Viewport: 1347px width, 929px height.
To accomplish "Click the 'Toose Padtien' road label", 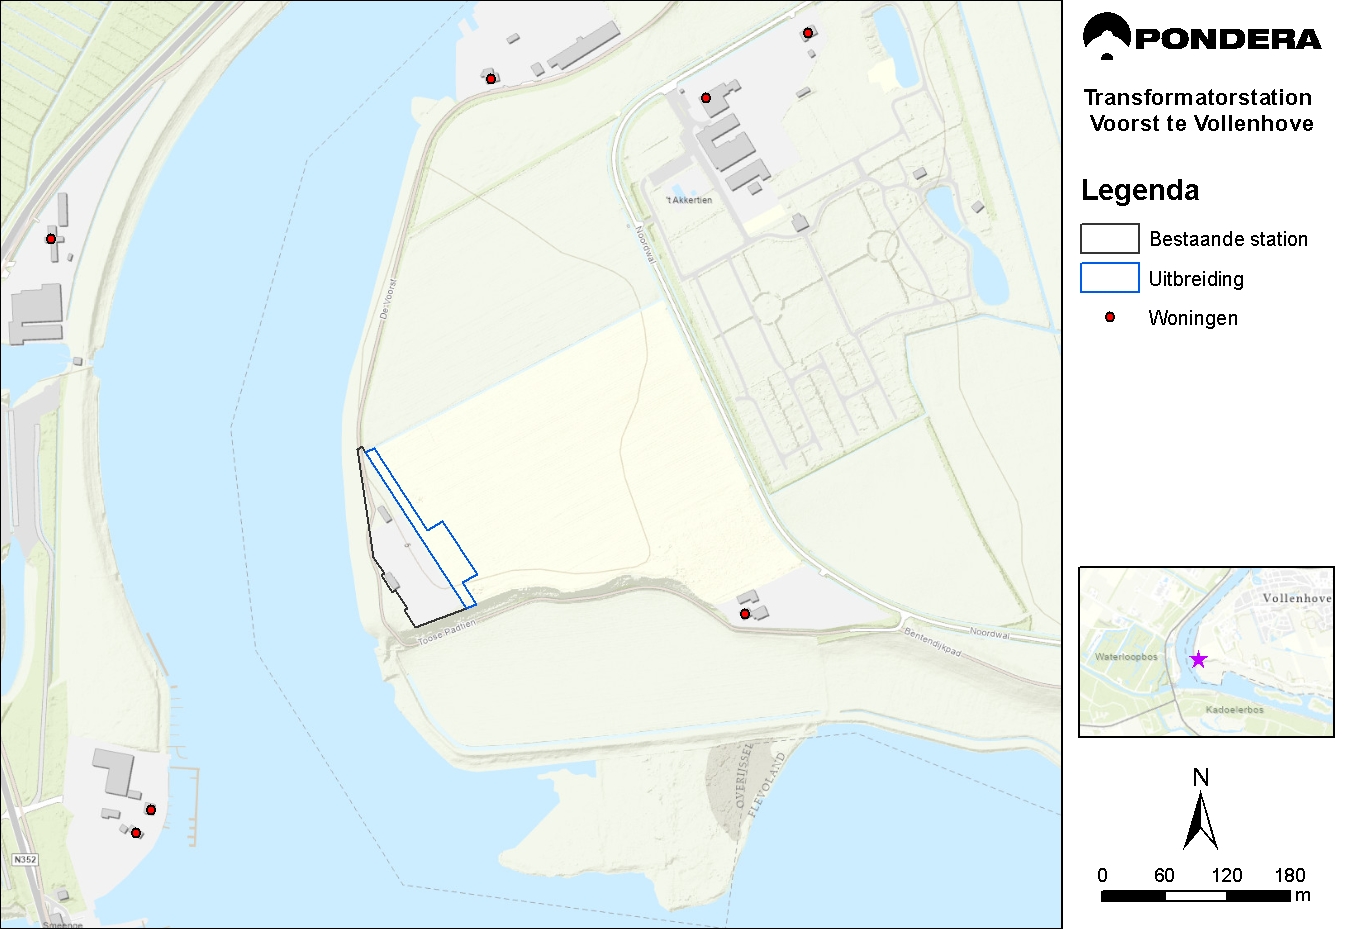I will [x=446, y=632].
